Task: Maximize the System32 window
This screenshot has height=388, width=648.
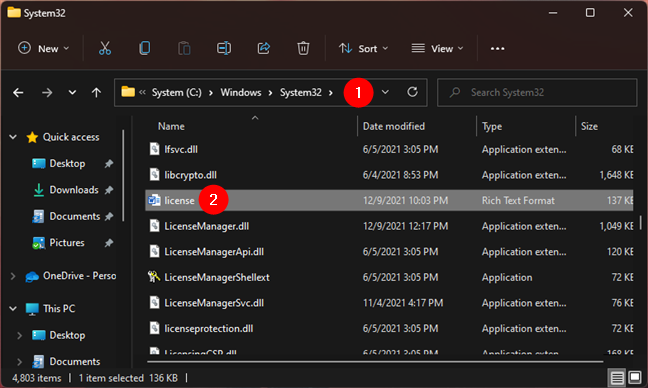Action: [x=590, y=13]
